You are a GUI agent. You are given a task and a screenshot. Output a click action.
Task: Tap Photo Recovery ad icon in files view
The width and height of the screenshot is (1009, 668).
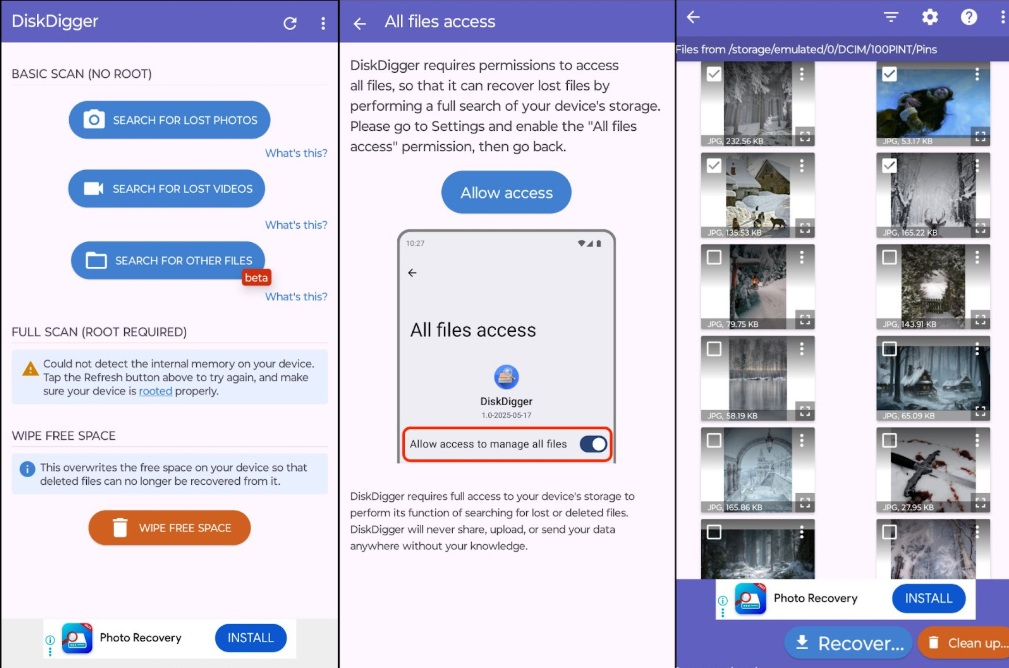click(750, 599)
